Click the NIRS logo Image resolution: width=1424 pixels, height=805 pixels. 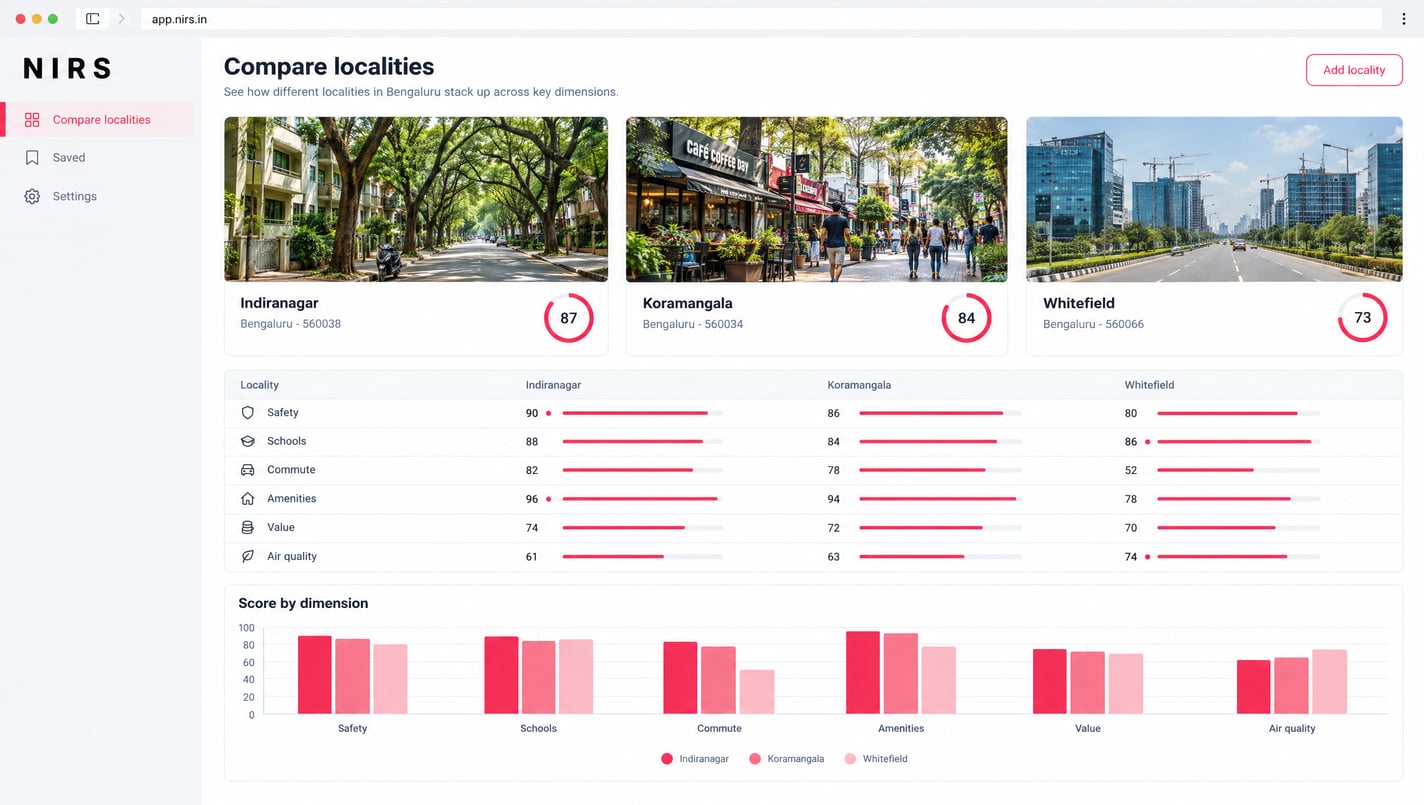click(67, 68)
